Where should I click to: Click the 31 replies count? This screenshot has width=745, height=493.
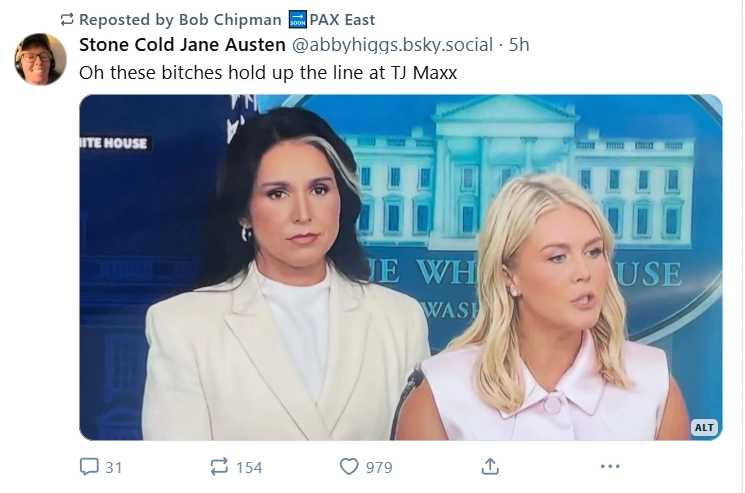[x=114, y=467]
